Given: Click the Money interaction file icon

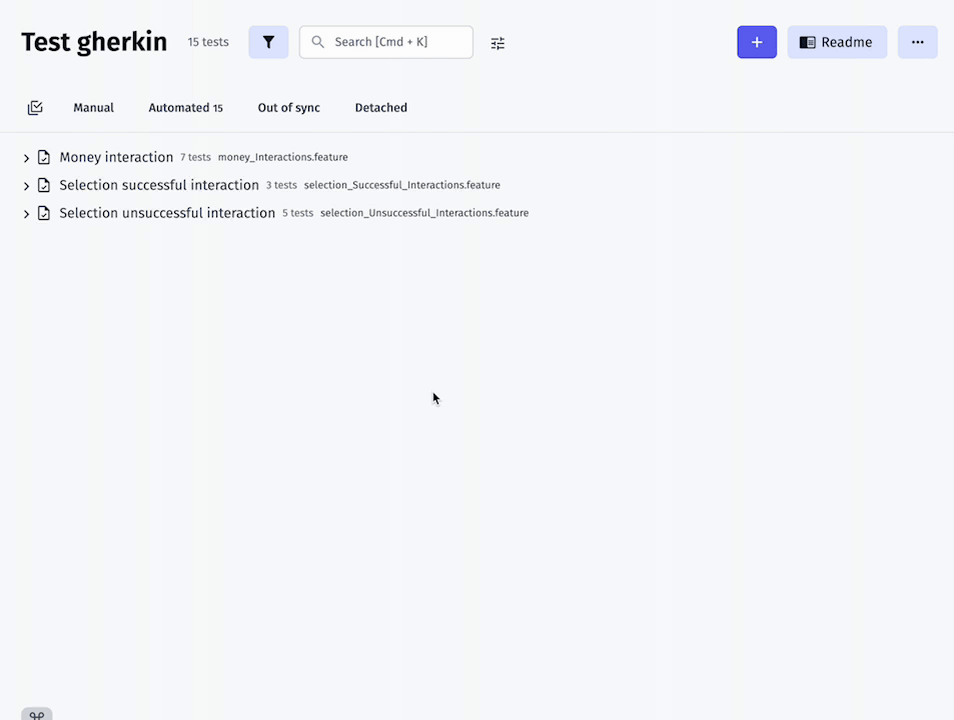Looking at the screenshot, I should [x=44, y=157].
